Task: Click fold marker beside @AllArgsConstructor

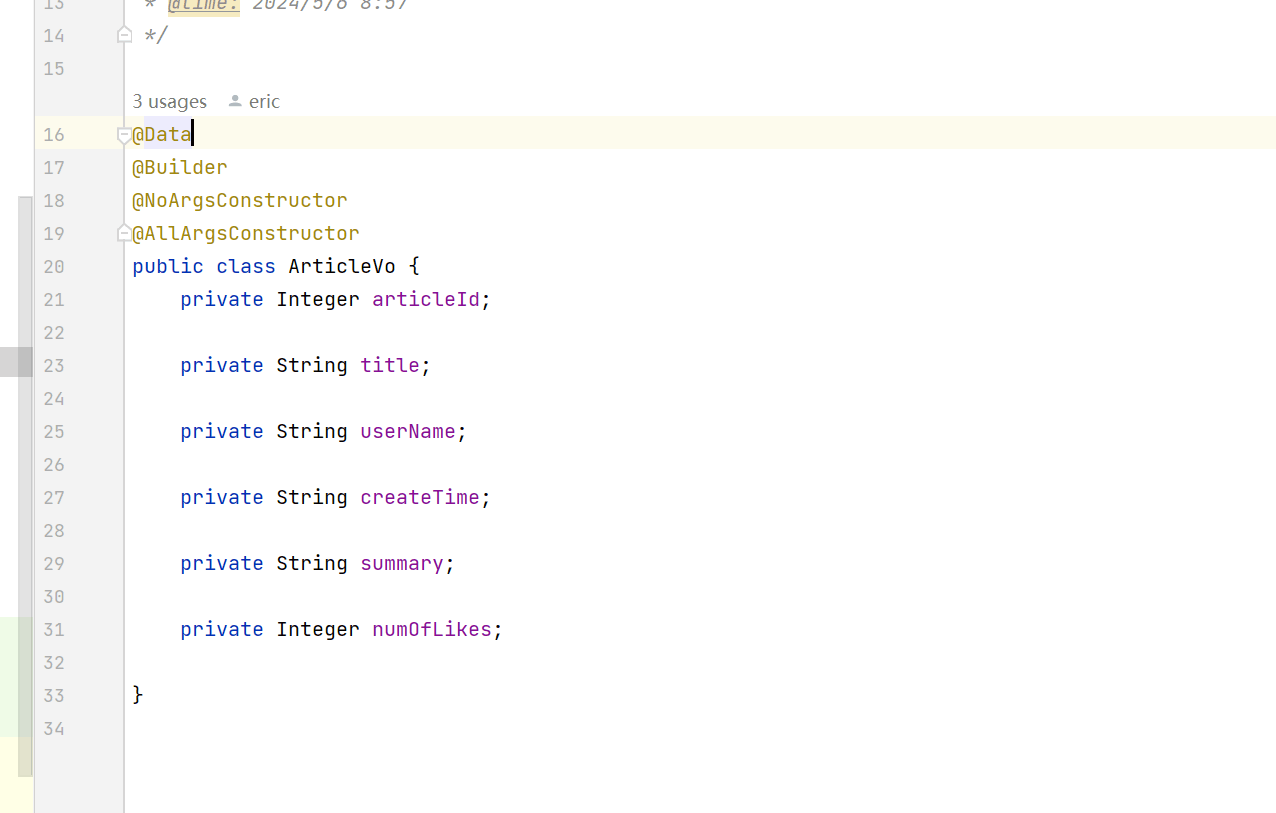Action: pos(124,233)
